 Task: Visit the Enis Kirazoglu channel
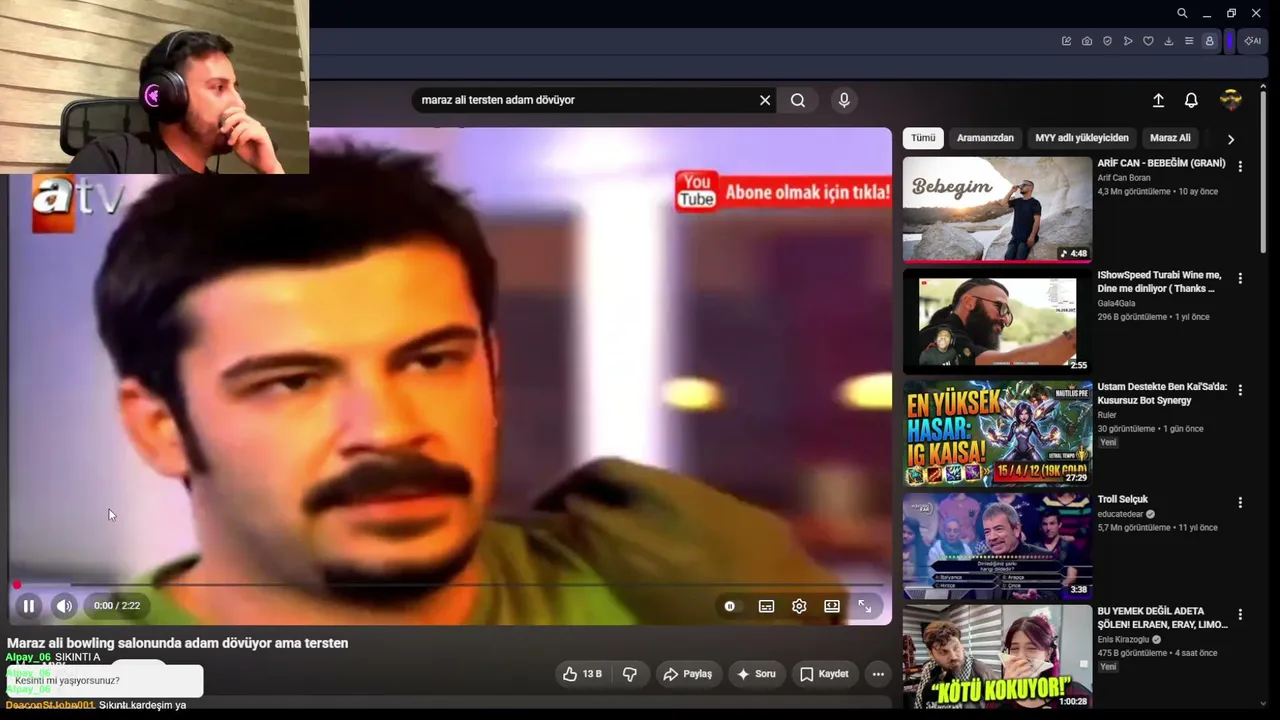tap(1123, 639)
